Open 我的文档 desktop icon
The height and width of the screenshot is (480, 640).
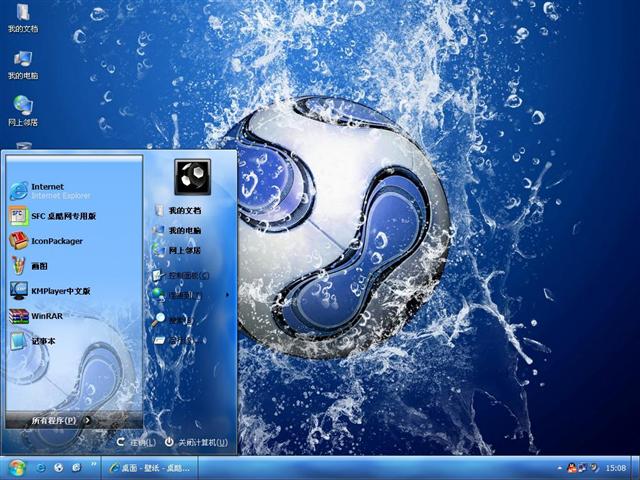click(x=22, y=18)
